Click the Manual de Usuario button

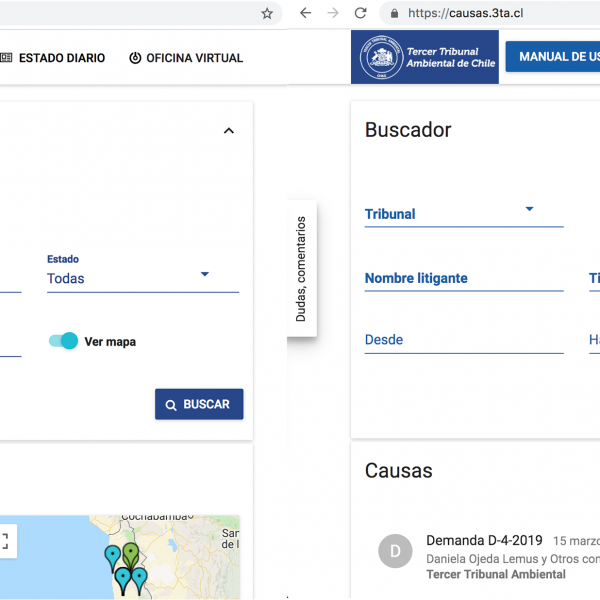coord(553,57)
